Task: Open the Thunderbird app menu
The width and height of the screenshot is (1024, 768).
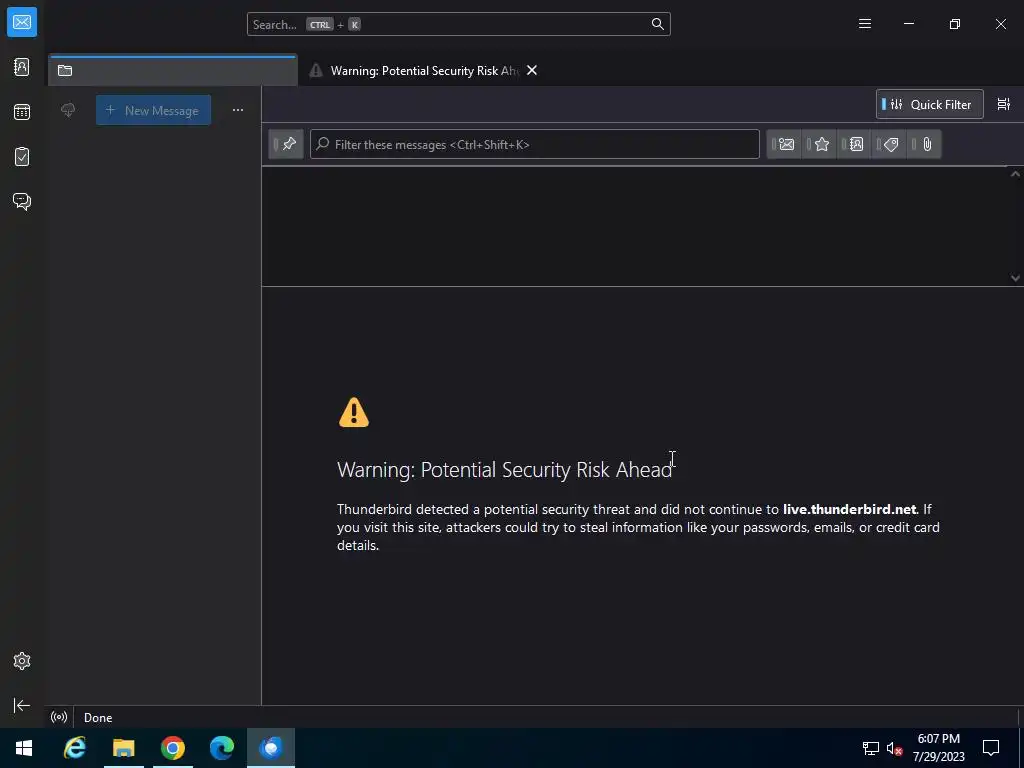Action: [x=865, y=24]
